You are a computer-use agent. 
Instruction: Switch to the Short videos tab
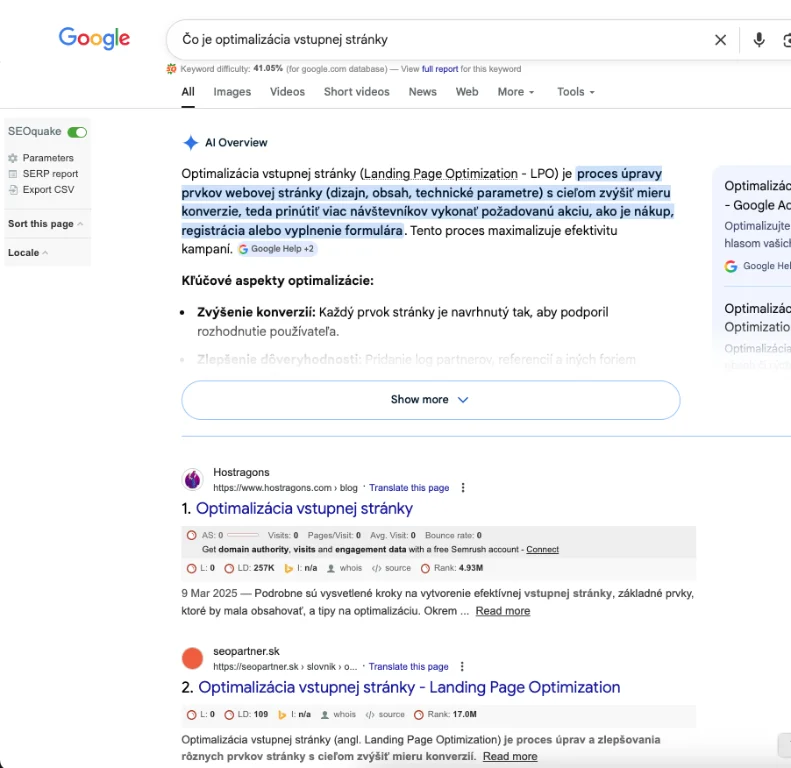point(356,92)
